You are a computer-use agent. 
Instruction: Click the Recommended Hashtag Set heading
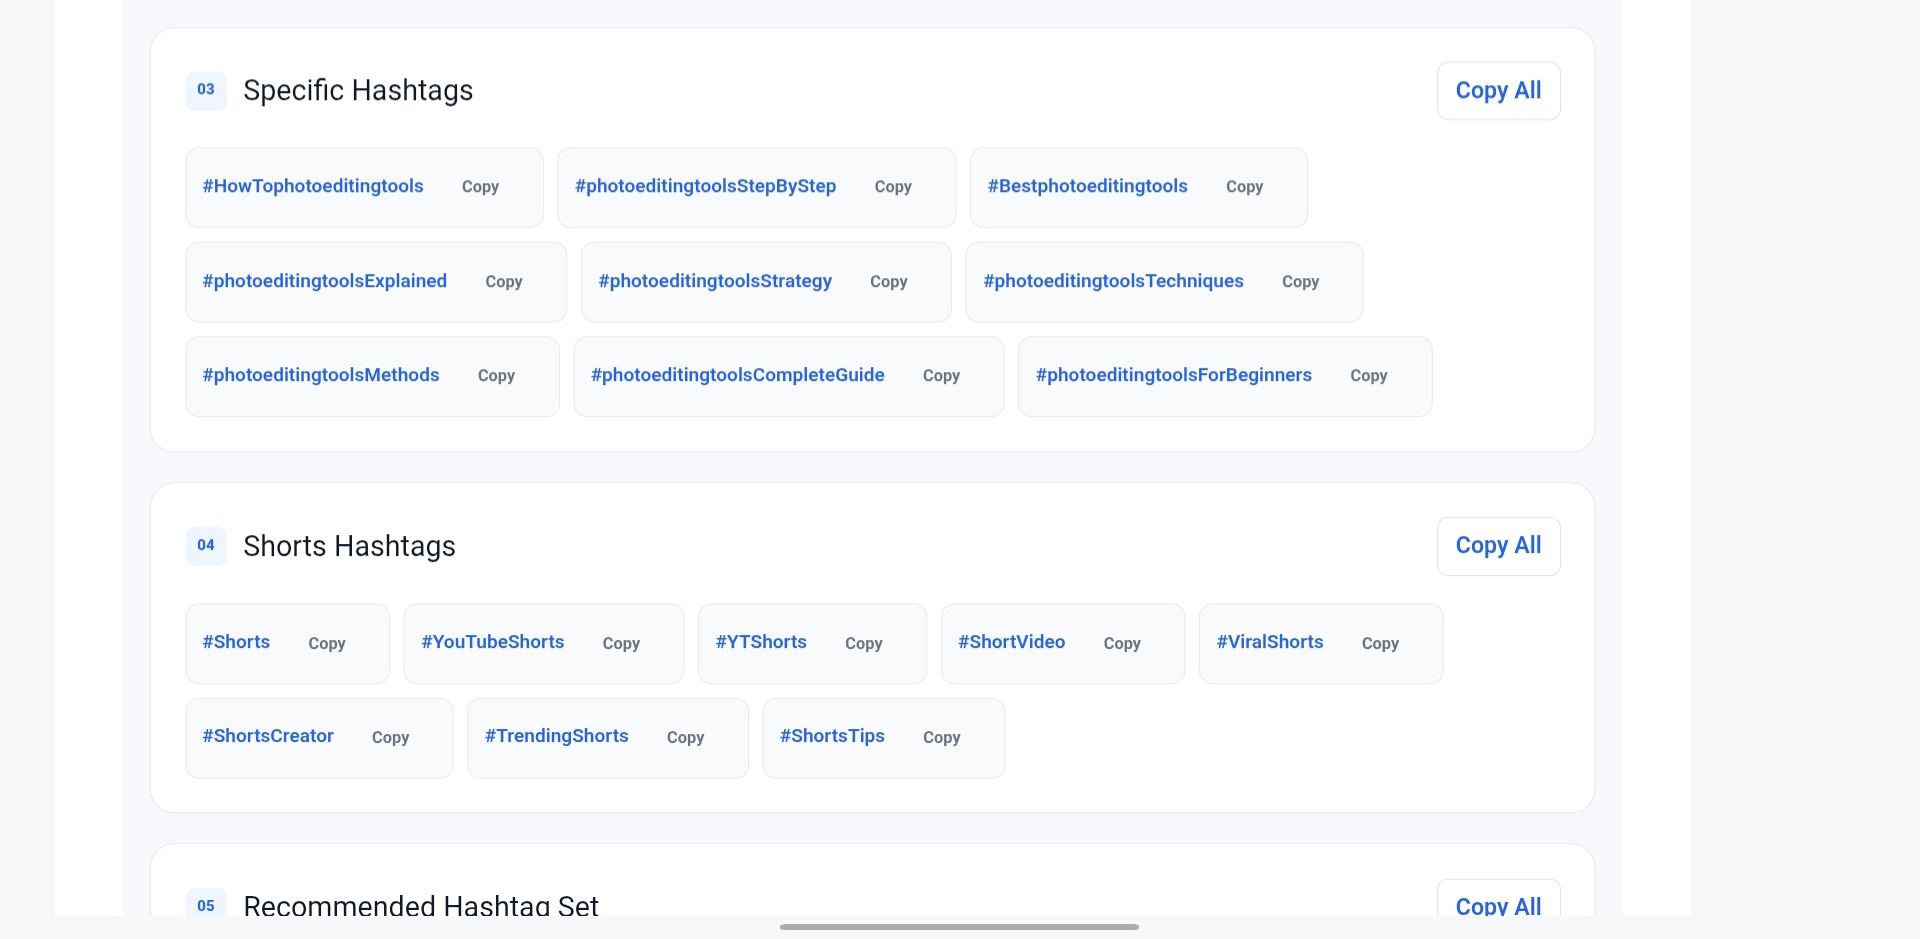coord(421,904)
